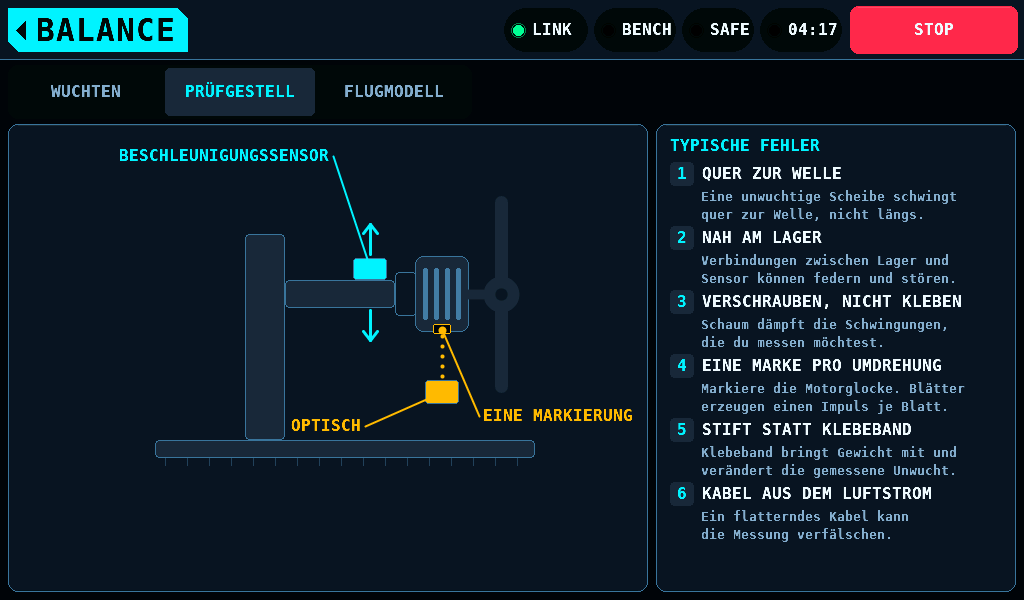Click the SAFE status pill
Viewport: 1024px width, 600px height.
[718, 30]
